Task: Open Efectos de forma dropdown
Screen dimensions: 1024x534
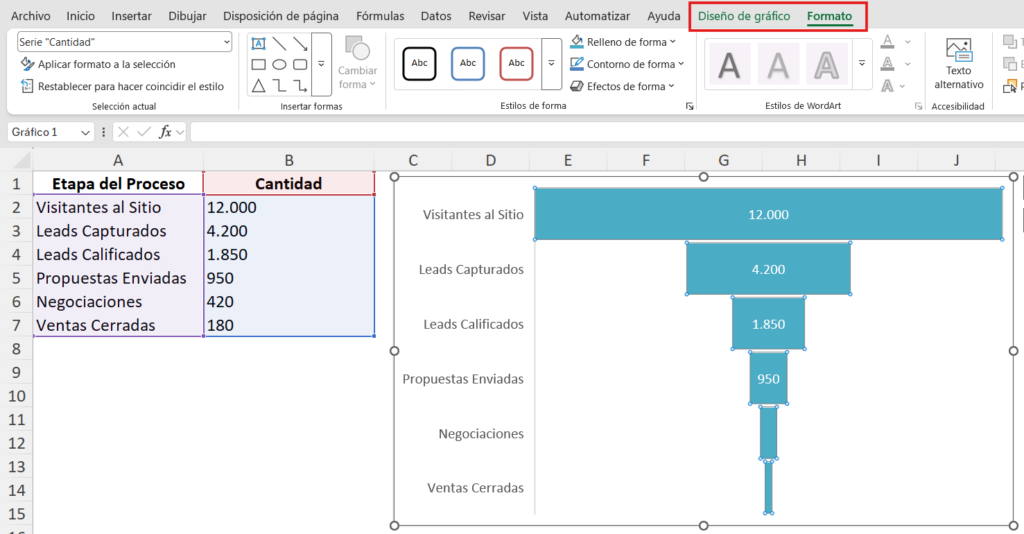Action: (x=622, y=86)
